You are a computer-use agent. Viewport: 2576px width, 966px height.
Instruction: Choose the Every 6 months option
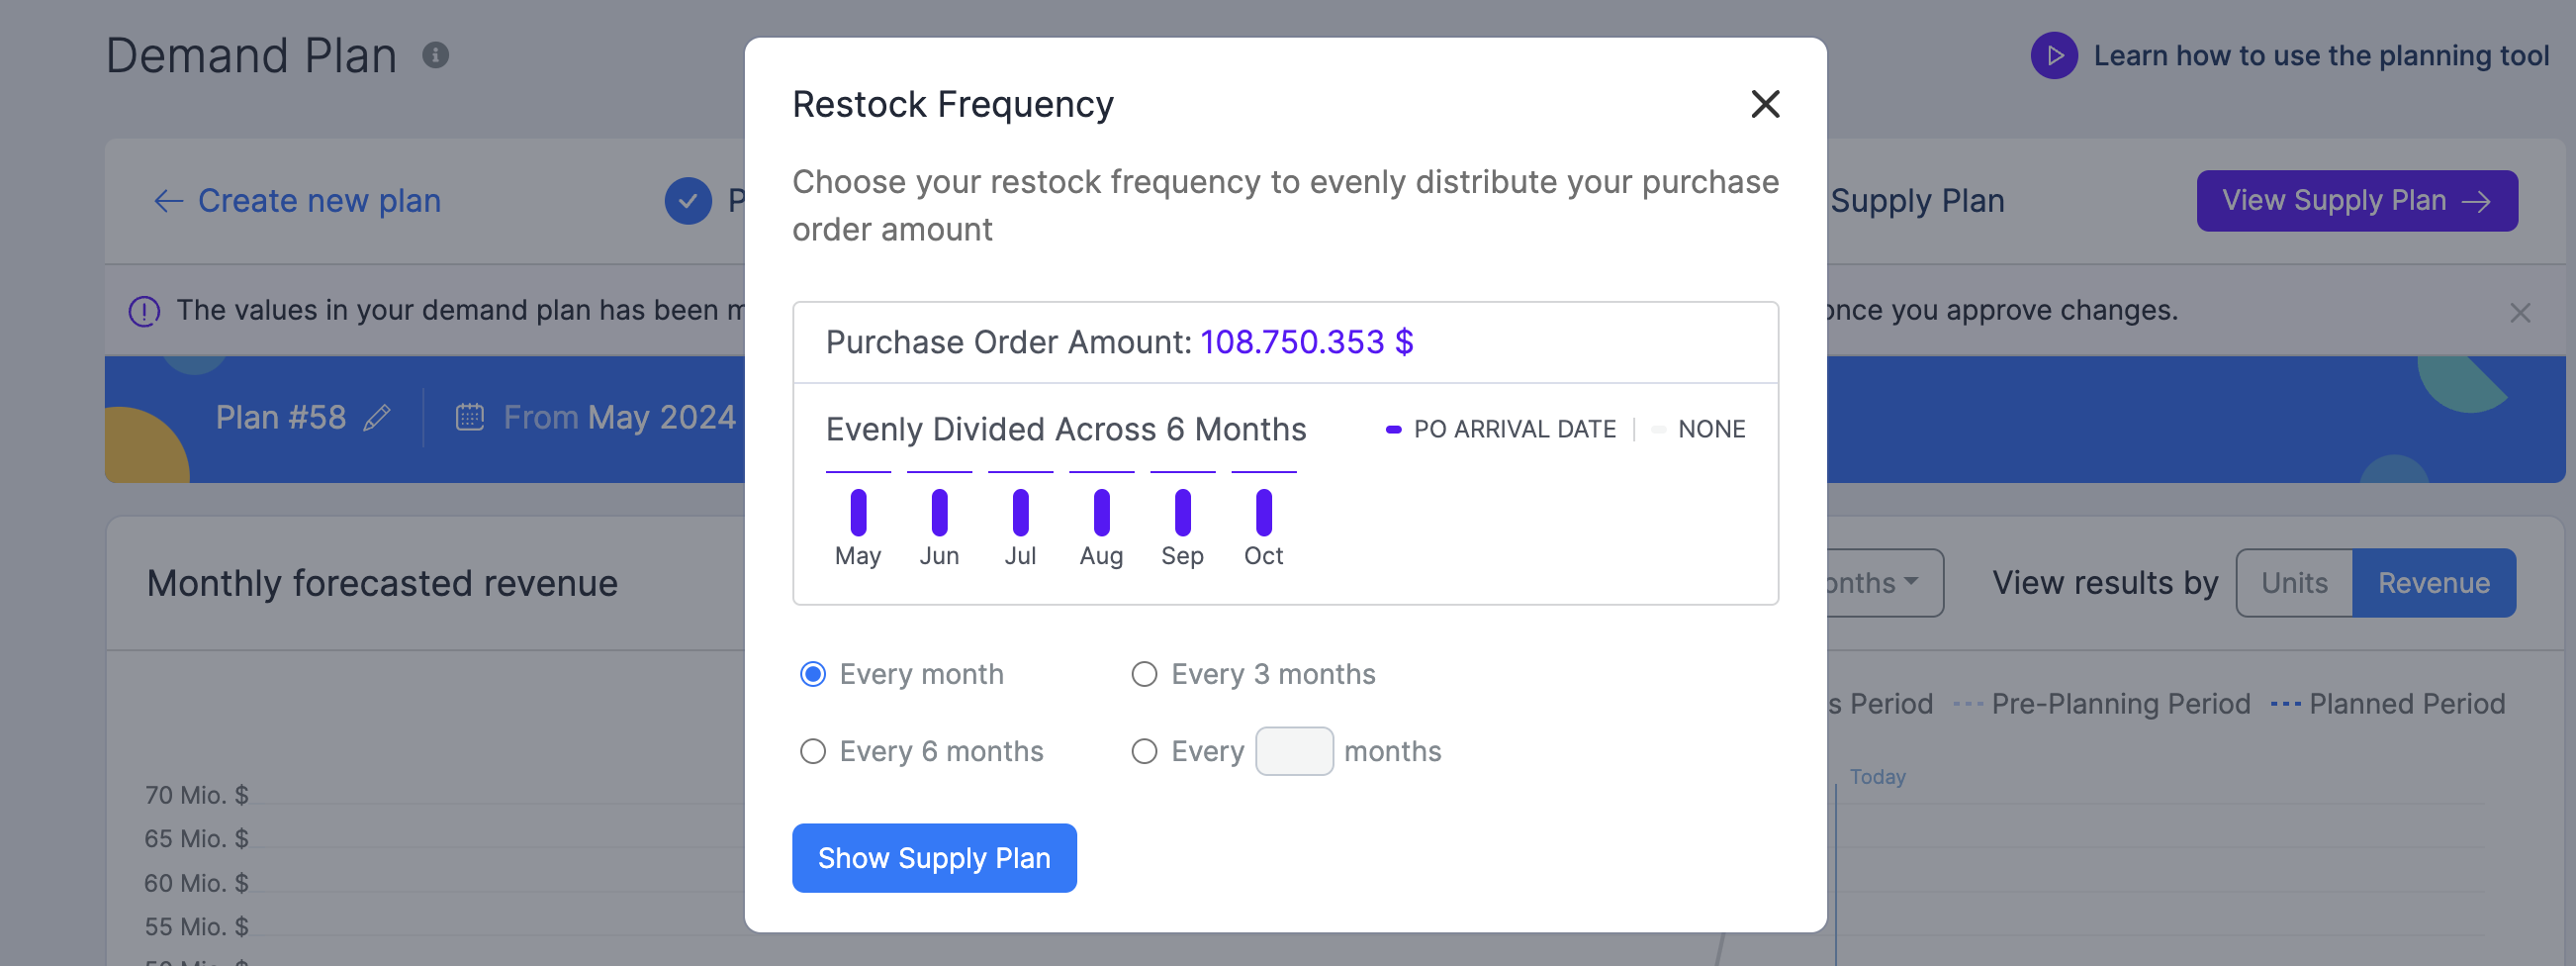(x=813, y=751)
